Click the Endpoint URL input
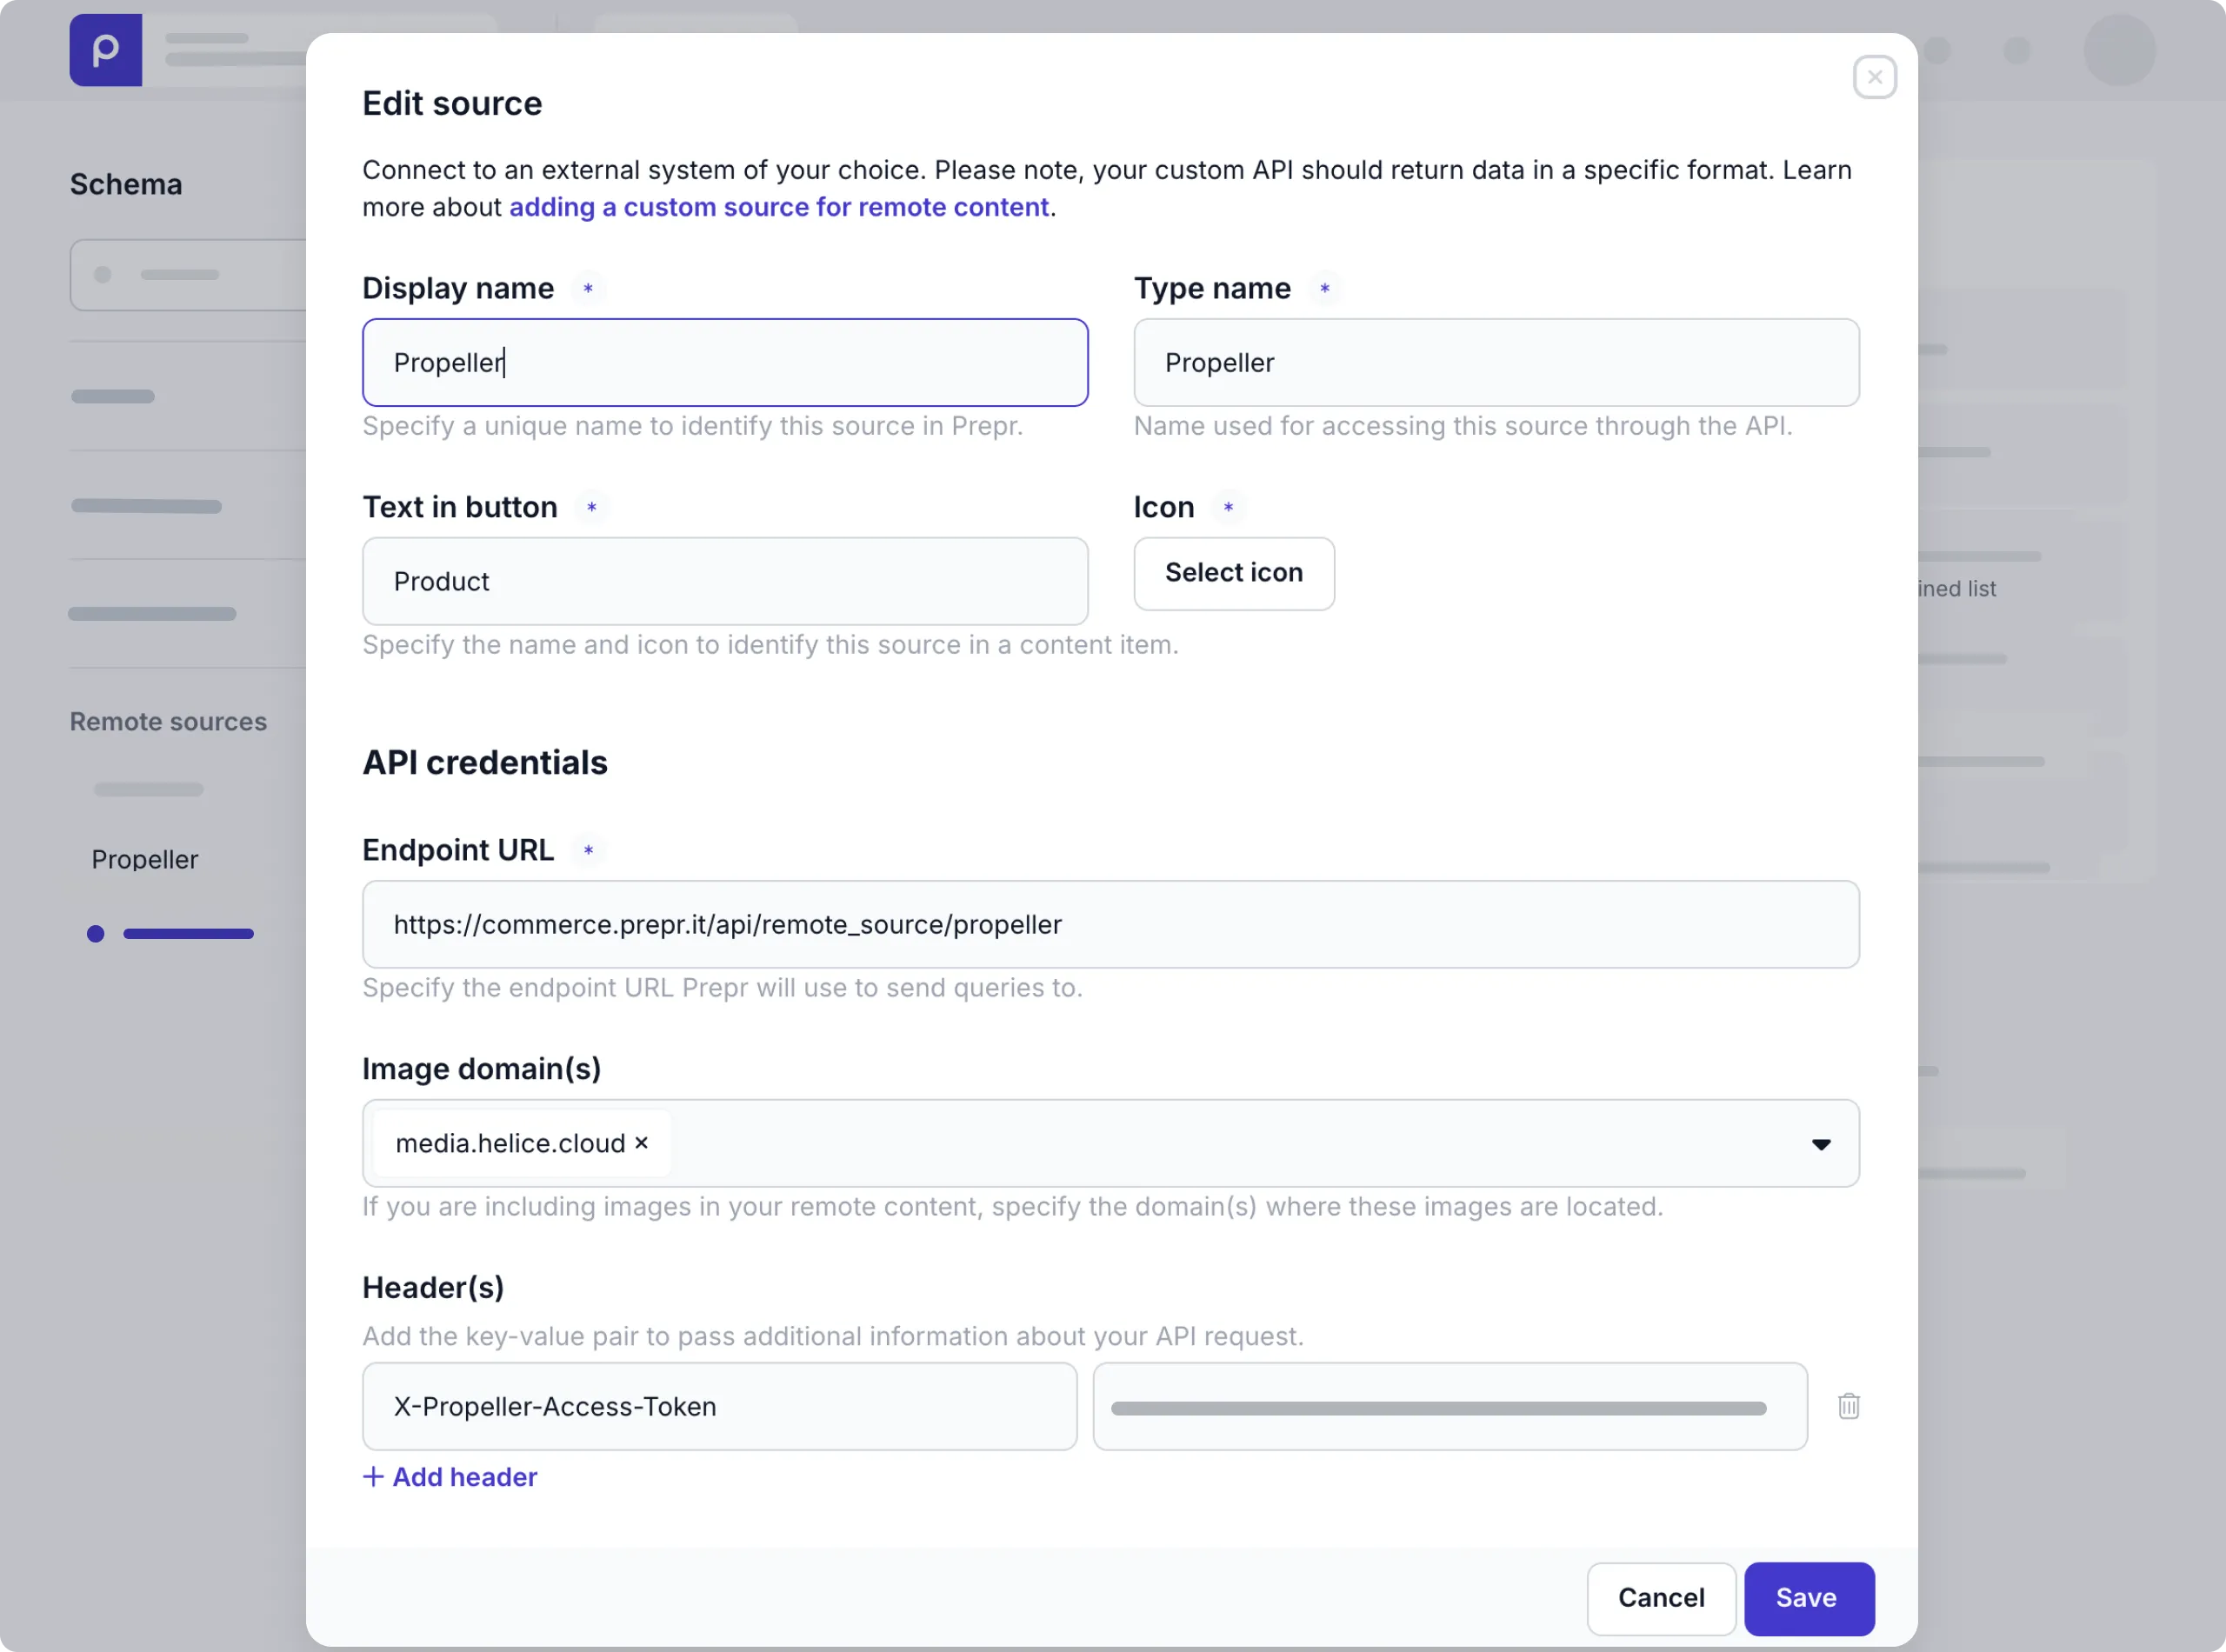2226x1652 pixels. pyautogui.click(x=1110, y=924)
